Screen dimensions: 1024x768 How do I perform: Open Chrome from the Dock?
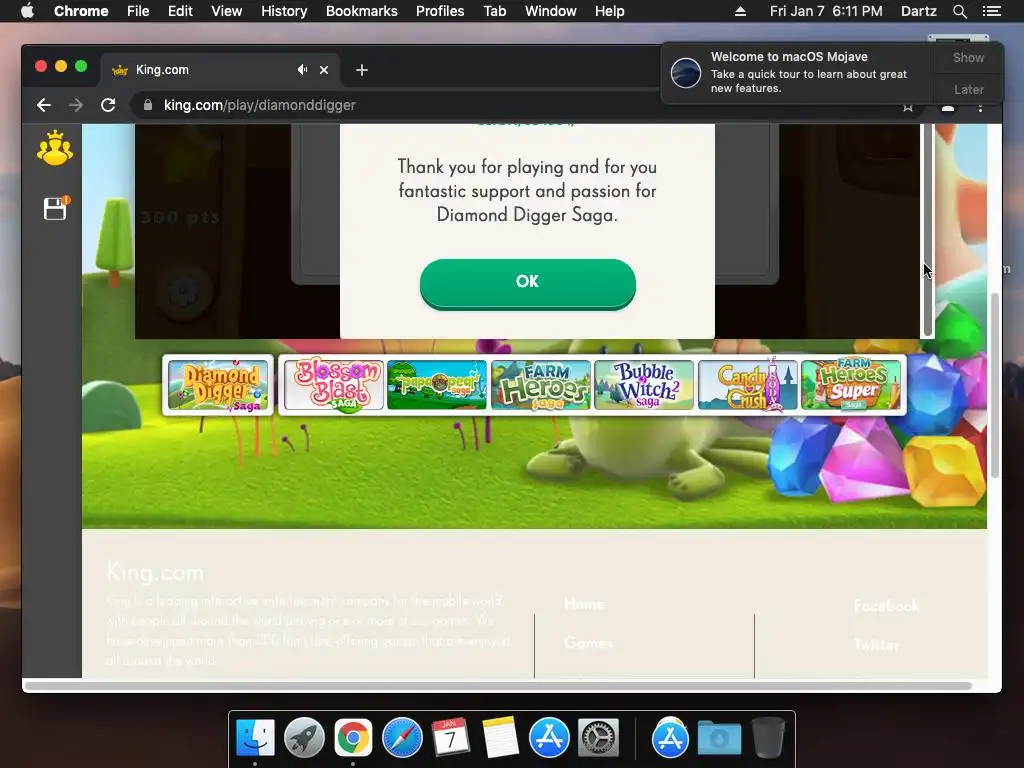point(353,738)
